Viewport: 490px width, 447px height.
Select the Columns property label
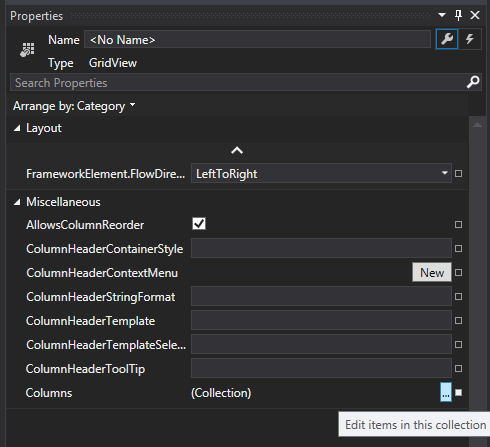coord(49,393)
